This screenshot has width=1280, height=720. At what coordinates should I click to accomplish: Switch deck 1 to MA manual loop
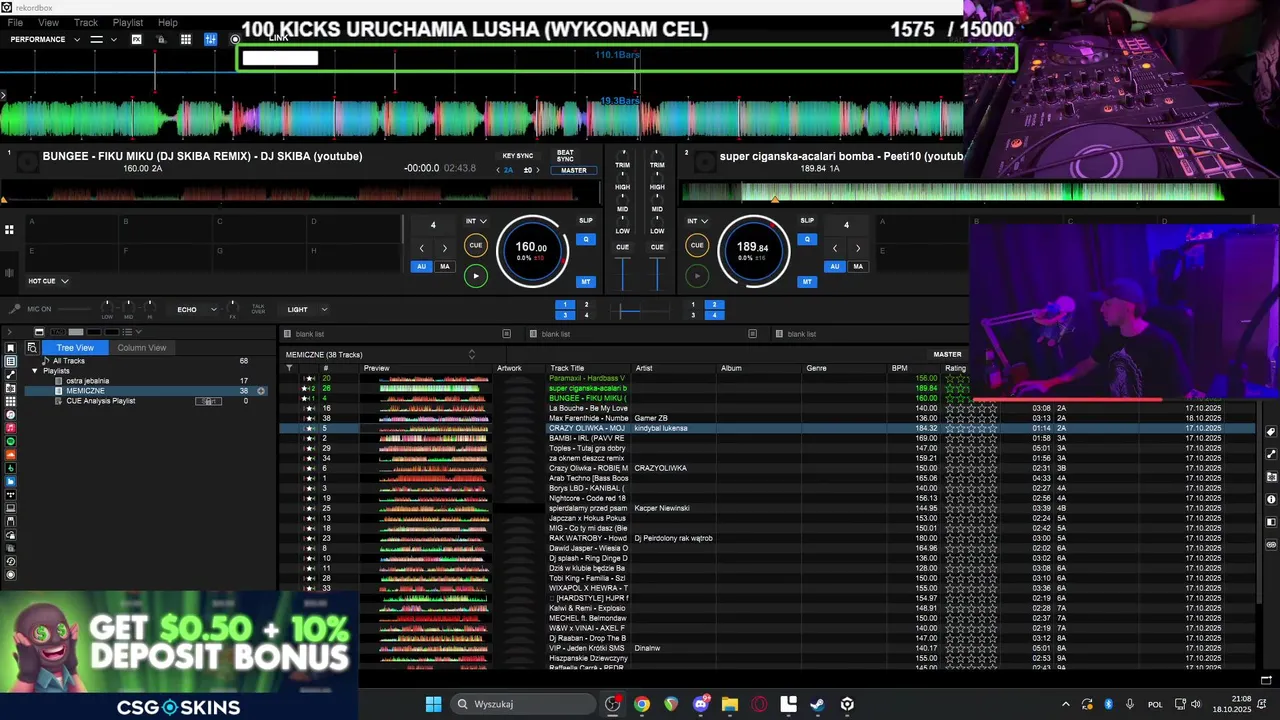point(445,266)
